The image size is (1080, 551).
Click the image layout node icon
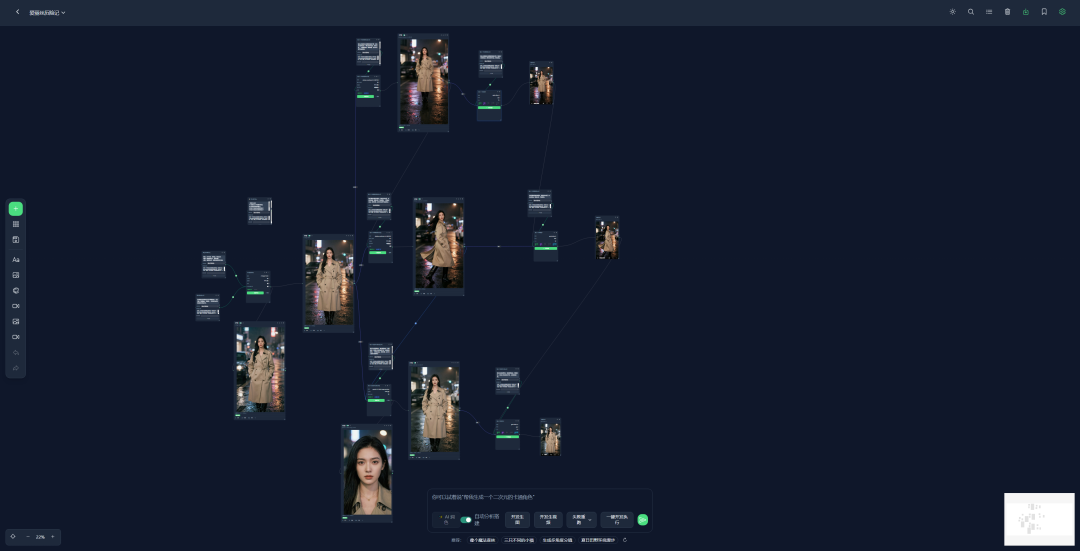16,275
